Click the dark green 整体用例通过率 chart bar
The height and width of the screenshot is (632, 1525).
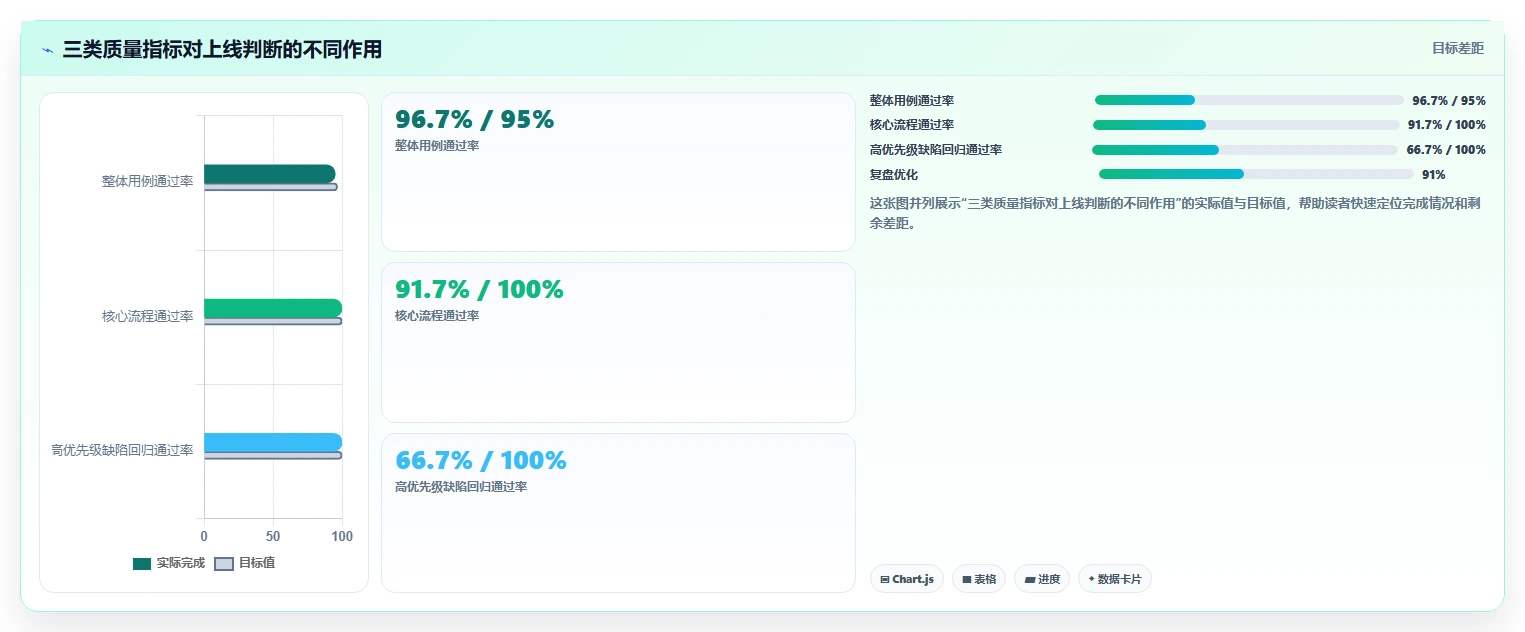coord(270,174)
